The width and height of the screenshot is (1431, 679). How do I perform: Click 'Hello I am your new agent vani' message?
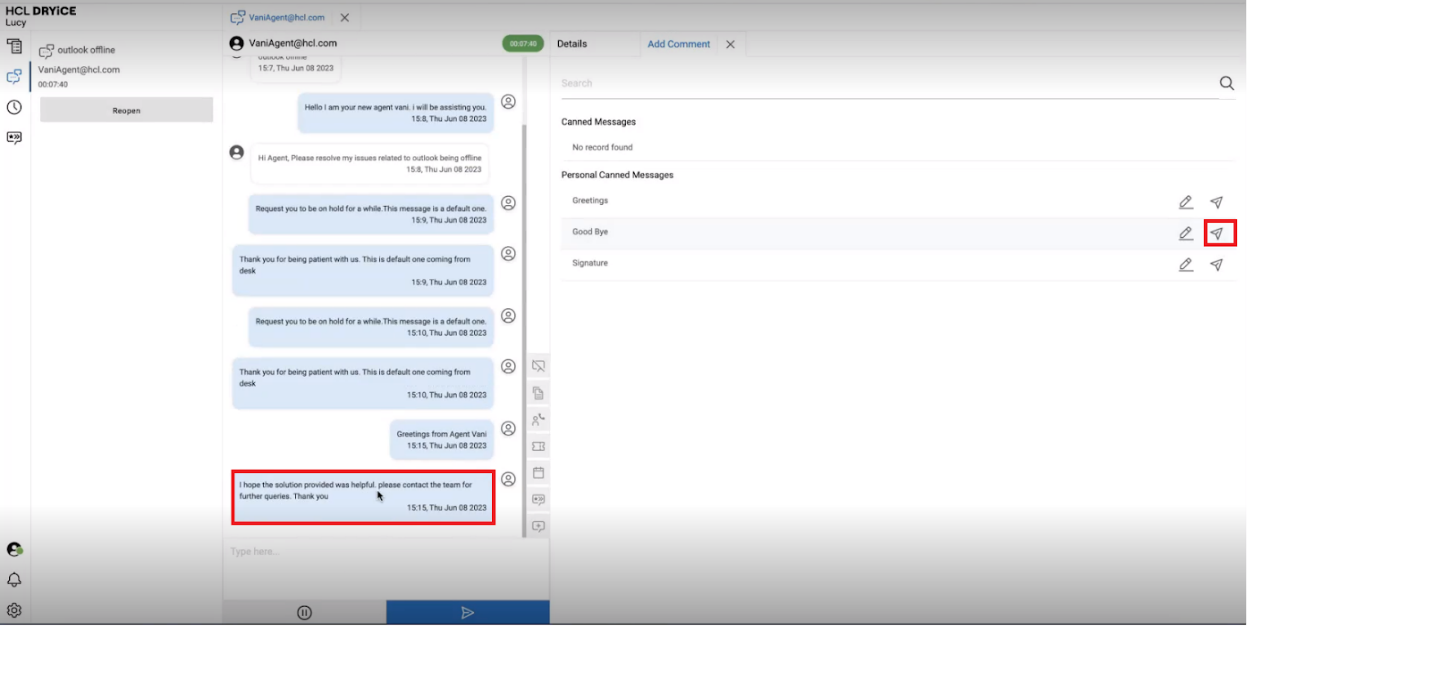pyautogui.click(x=395, y=112)
